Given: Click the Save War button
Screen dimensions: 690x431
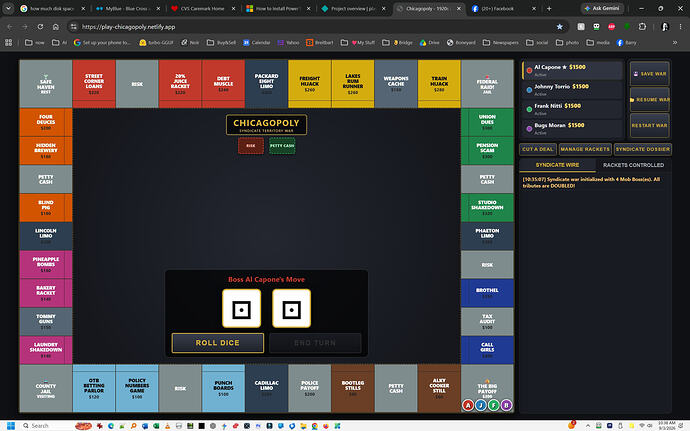Looking at the screenshot, I should 650,74.
